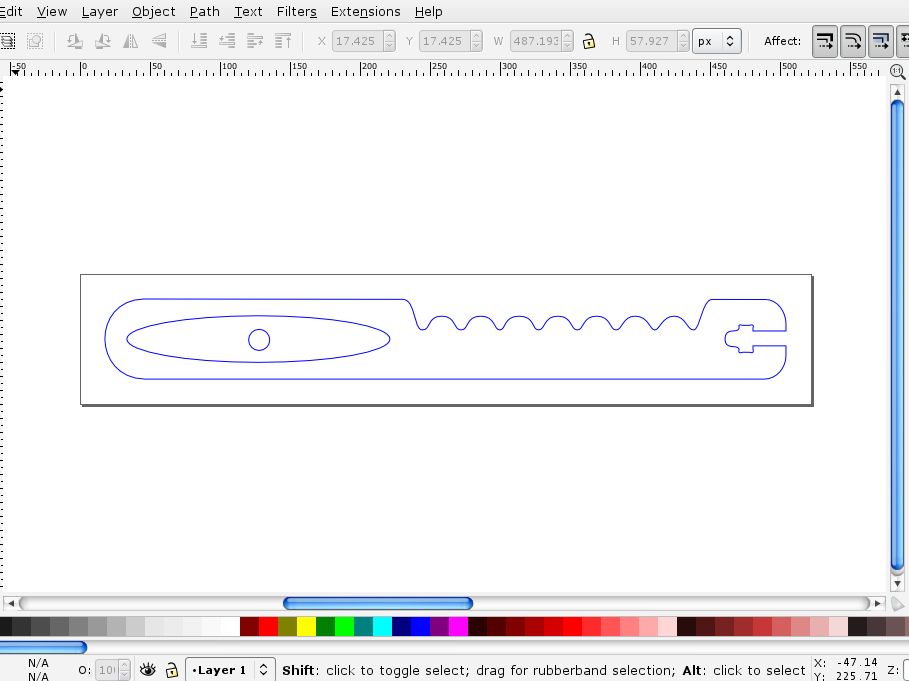
Task: Rotate selection 90° counter-clockwise
Action: [x=74, y=41]
